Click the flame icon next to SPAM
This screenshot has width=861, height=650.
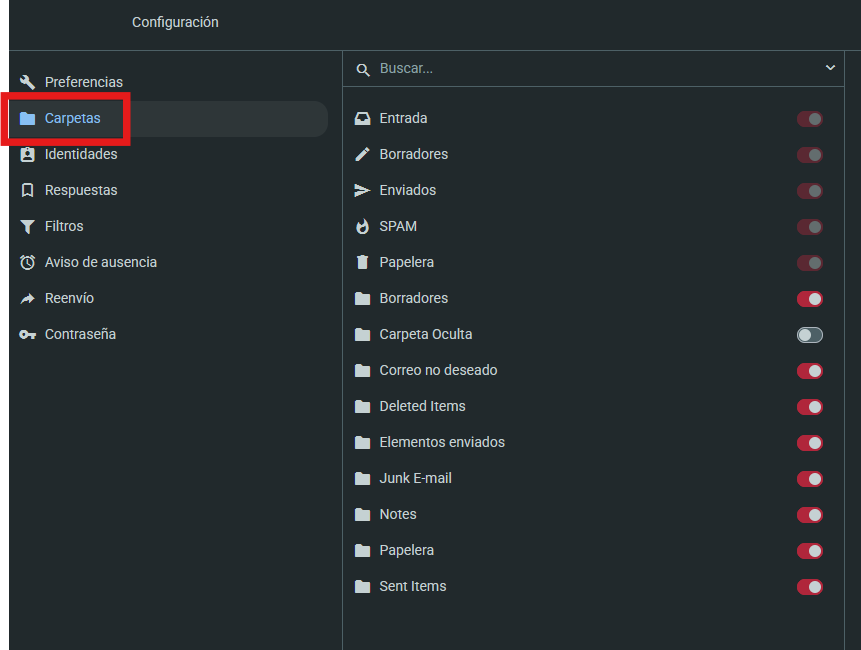[362, 226]
